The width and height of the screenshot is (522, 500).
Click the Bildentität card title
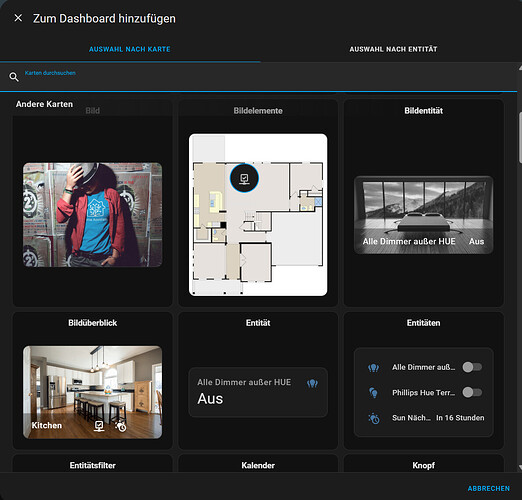click(x=424, y=111)
